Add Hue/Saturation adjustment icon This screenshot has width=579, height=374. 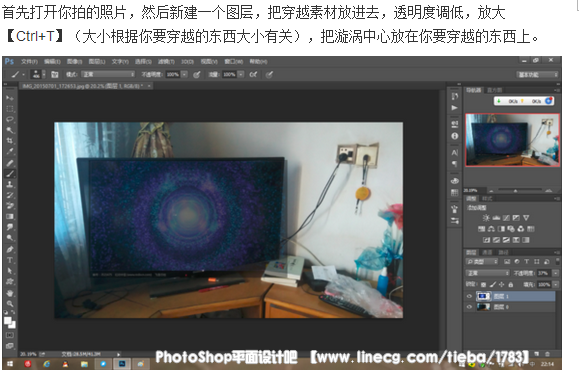tap(482, 229)
